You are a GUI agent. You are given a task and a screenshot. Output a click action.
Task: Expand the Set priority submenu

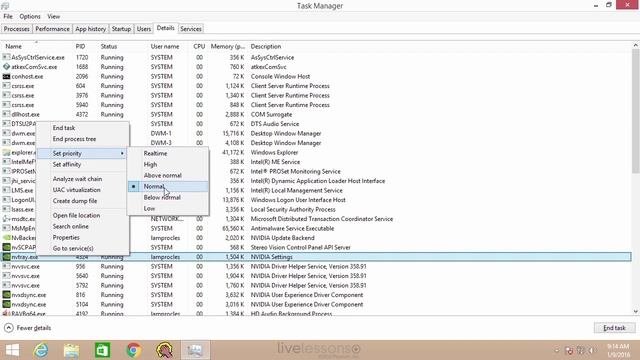[x=83, y=153]
